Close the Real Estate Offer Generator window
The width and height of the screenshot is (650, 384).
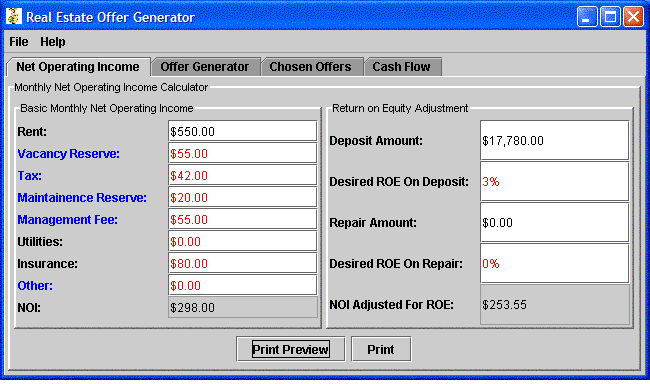point(633,17)
